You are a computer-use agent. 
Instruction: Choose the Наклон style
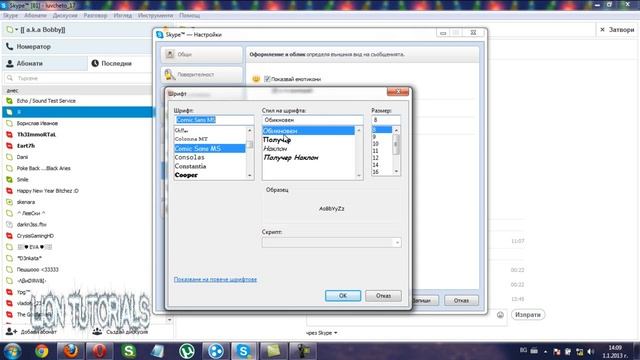pos(275,149)
